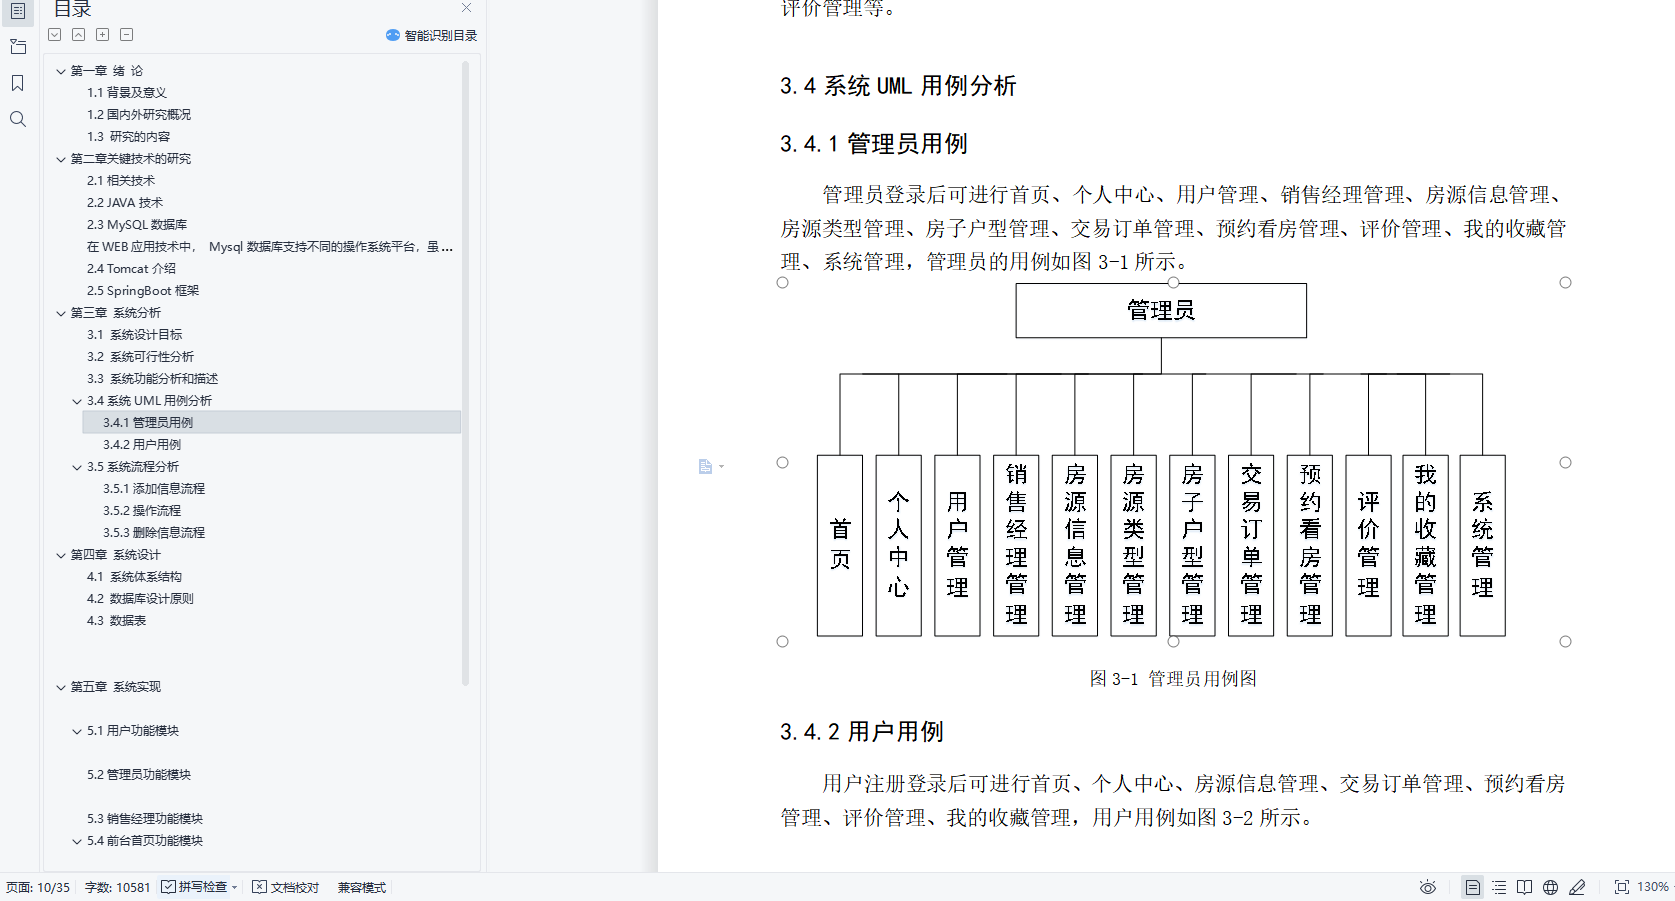The width and height of the screenshot is (1675, 901).
Task: Switch to reading layout book icon
Action: tap(1524, 887)
